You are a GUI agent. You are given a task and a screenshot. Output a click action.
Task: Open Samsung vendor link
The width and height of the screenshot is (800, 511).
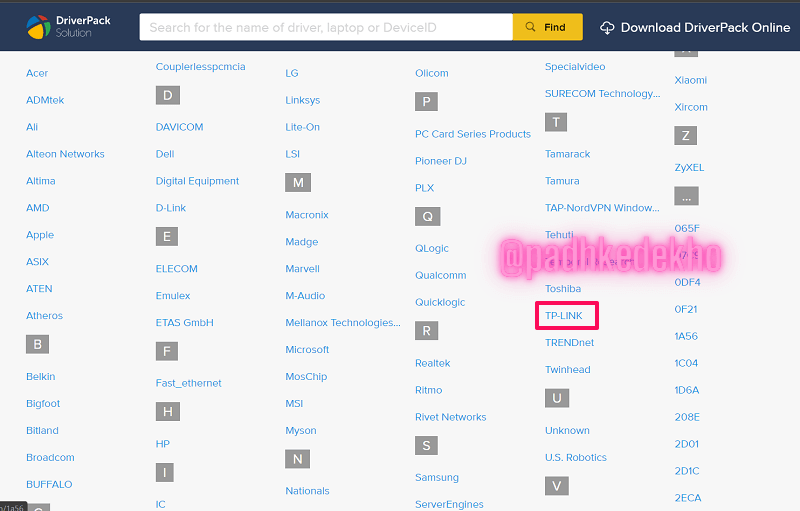[437, 477]
